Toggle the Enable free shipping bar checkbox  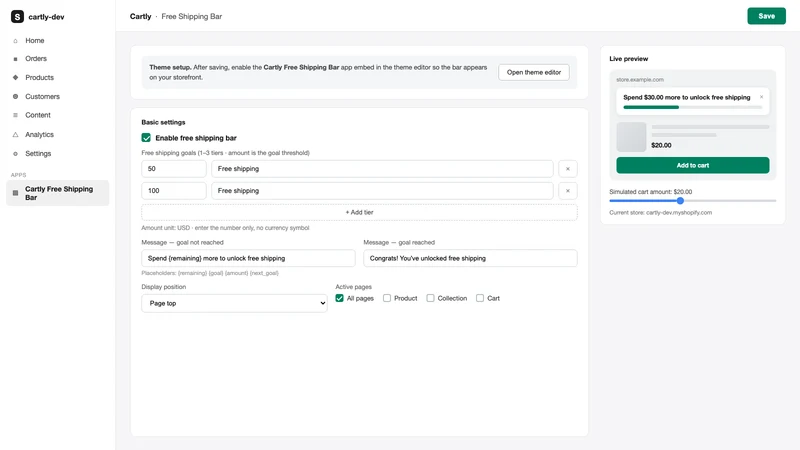[x=146, y=138]
